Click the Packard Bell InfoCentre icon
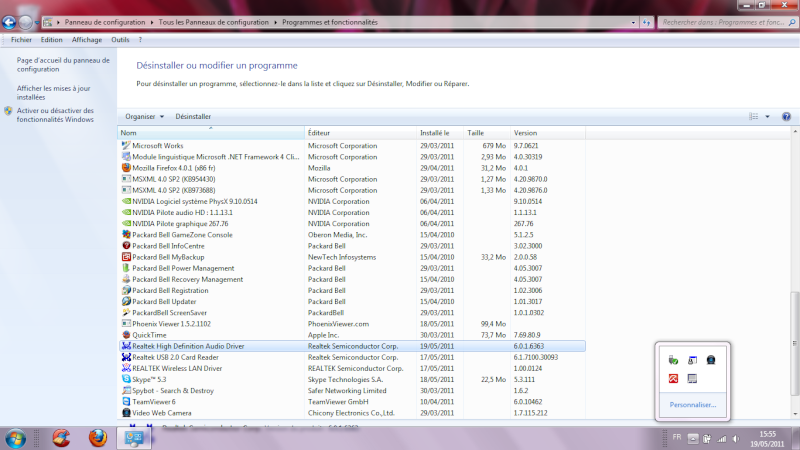 tap(126, 245)
